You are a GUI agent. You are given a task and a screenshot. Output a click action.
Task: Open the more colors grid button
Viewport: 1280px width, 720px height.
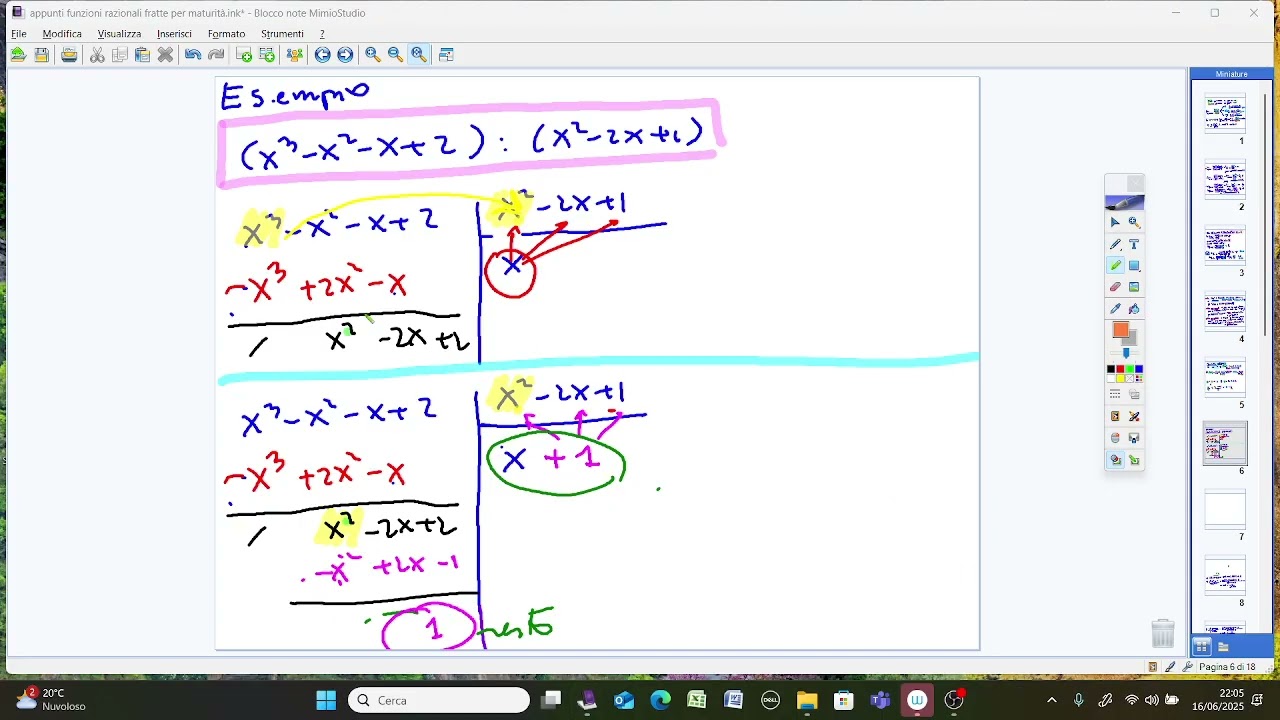click(x=1139, y=378)
